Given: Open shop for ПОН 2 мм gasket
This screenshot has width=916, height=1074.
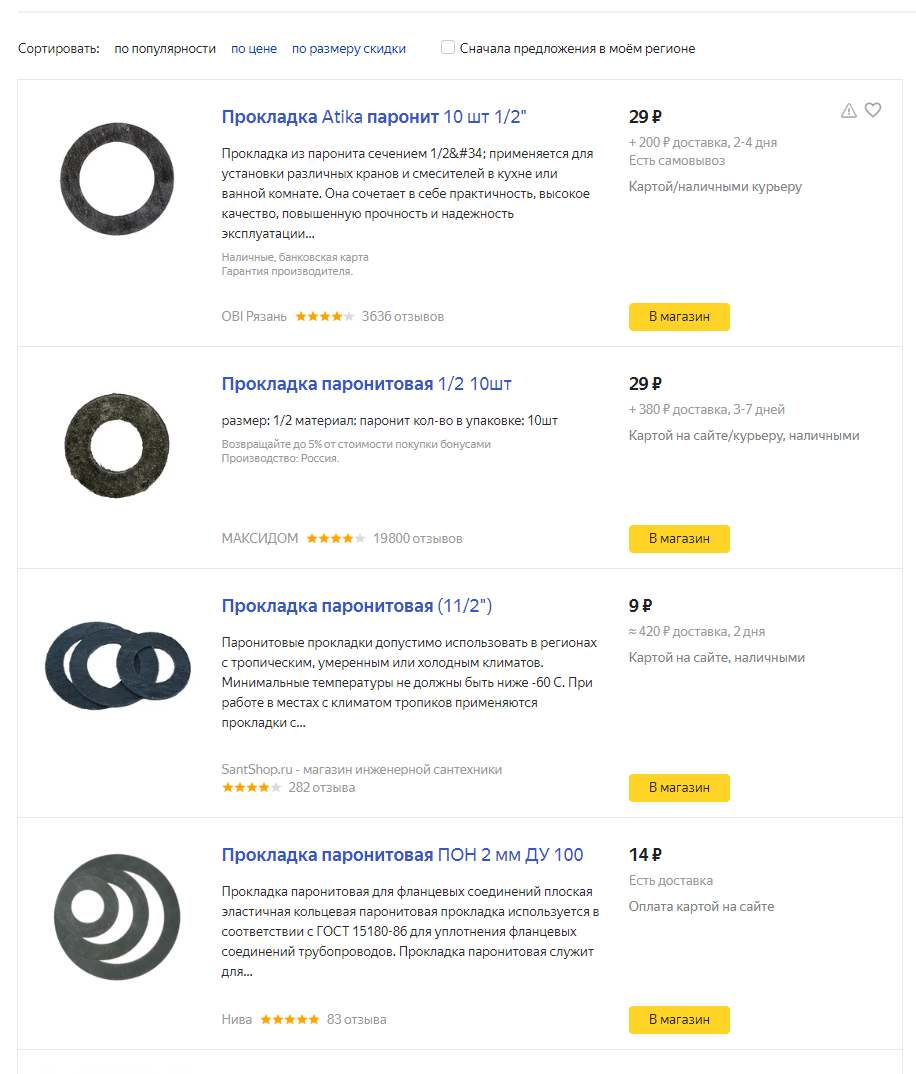Looking at the screenshot, I should tap(679, 1020).
